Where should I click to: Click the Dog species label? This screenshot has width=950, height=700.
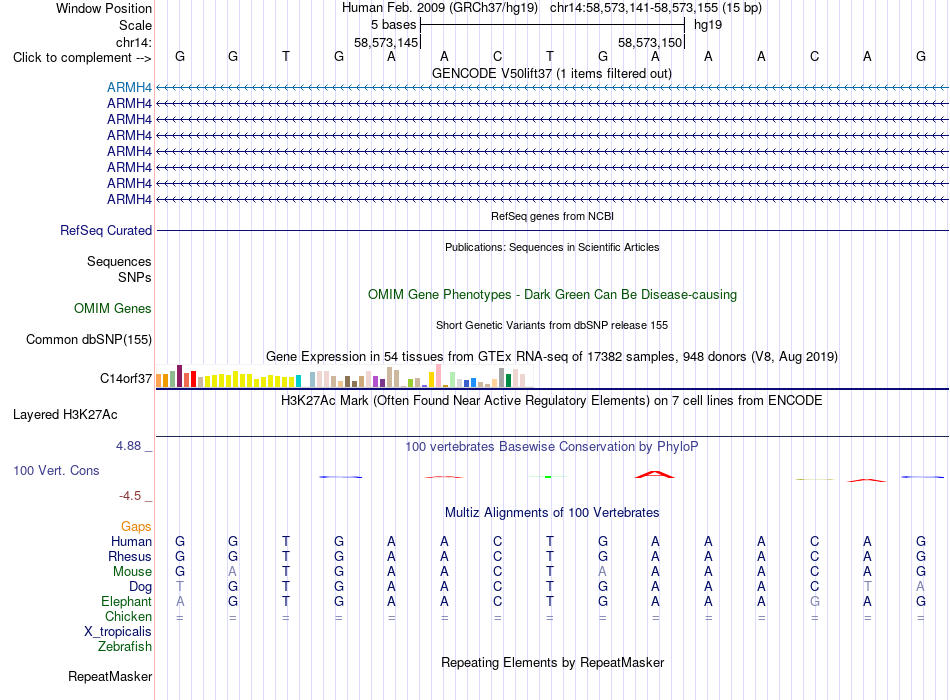pos(140,587)
